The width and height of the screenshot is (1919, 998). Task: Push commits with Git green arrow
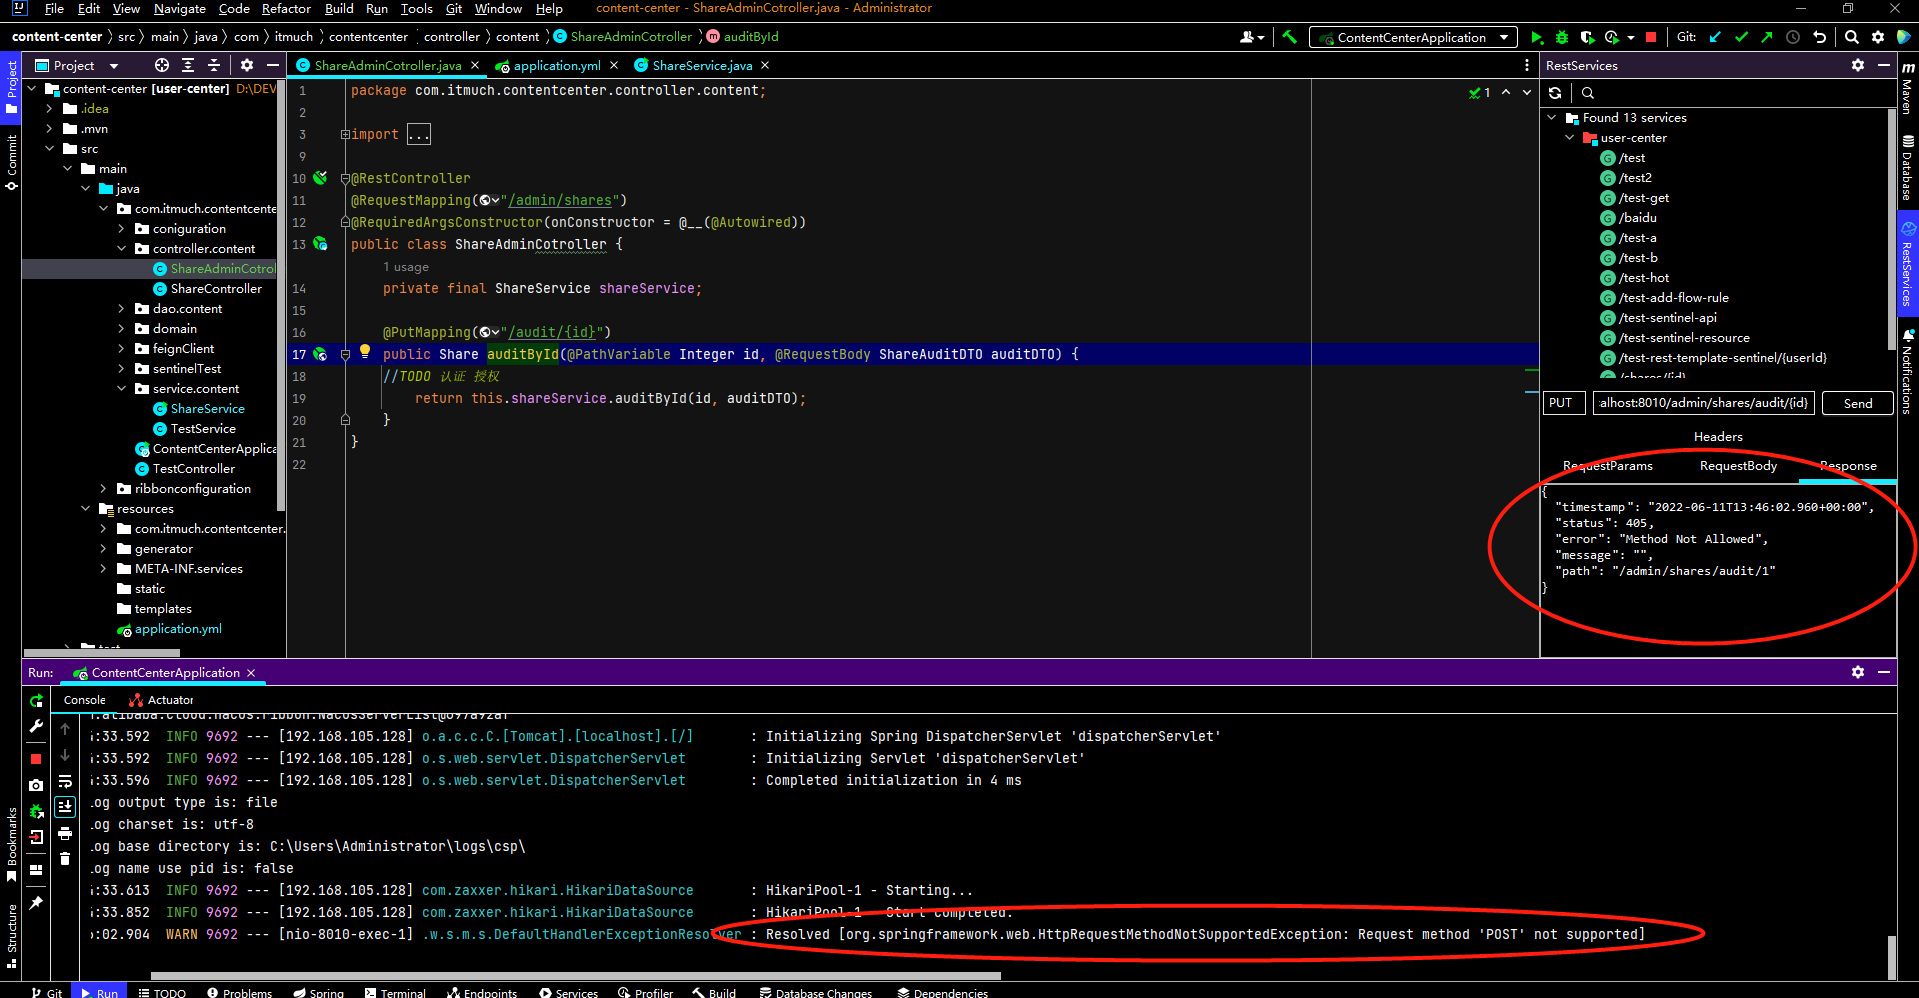click(1767, 37)
